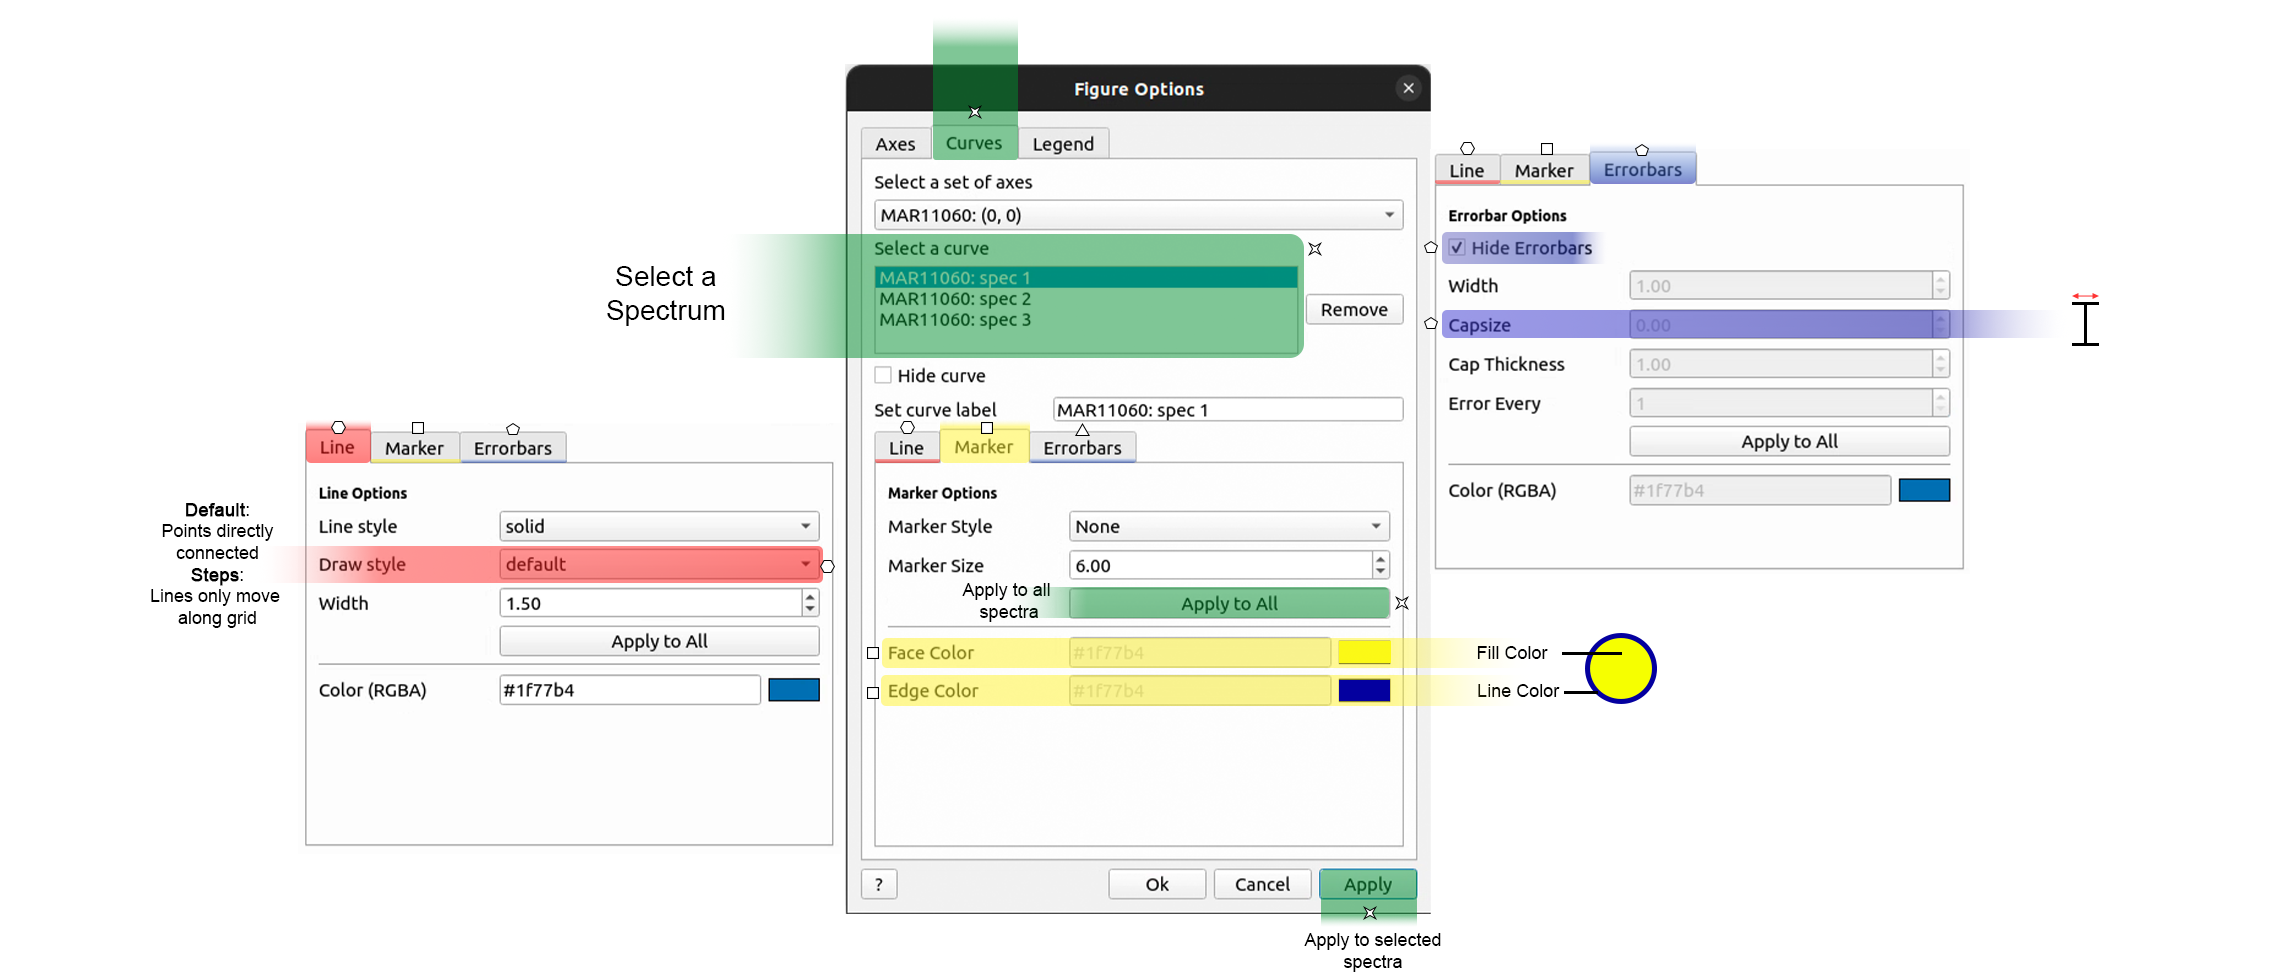
Task: Click the yellow Face Color swatch
Action: [1364, 653]
